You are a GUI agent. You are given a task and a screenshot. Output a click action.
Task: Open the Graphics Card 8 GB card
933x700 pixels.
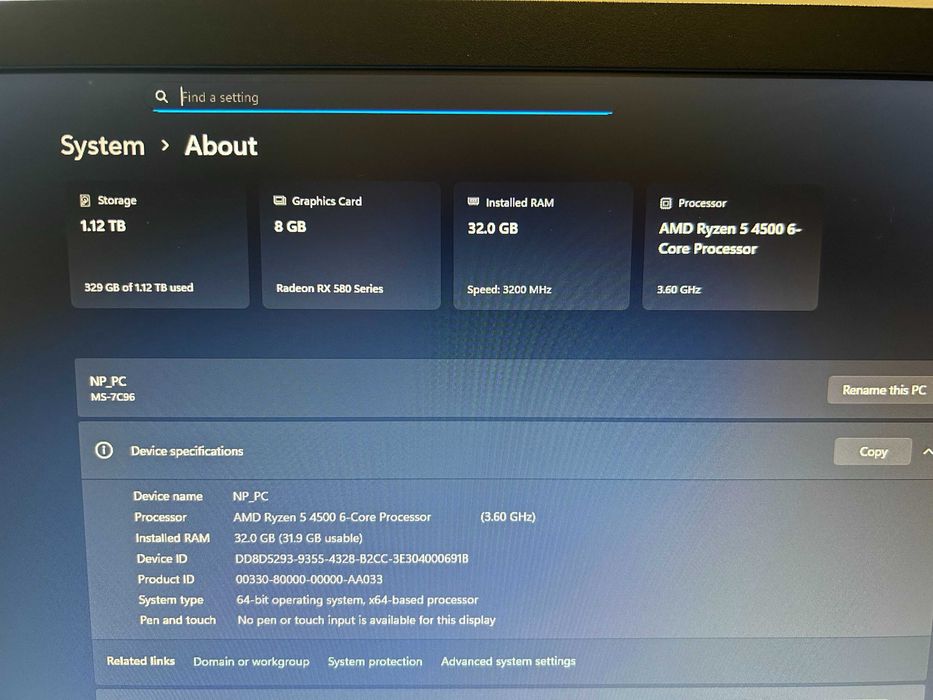(352, 245)
